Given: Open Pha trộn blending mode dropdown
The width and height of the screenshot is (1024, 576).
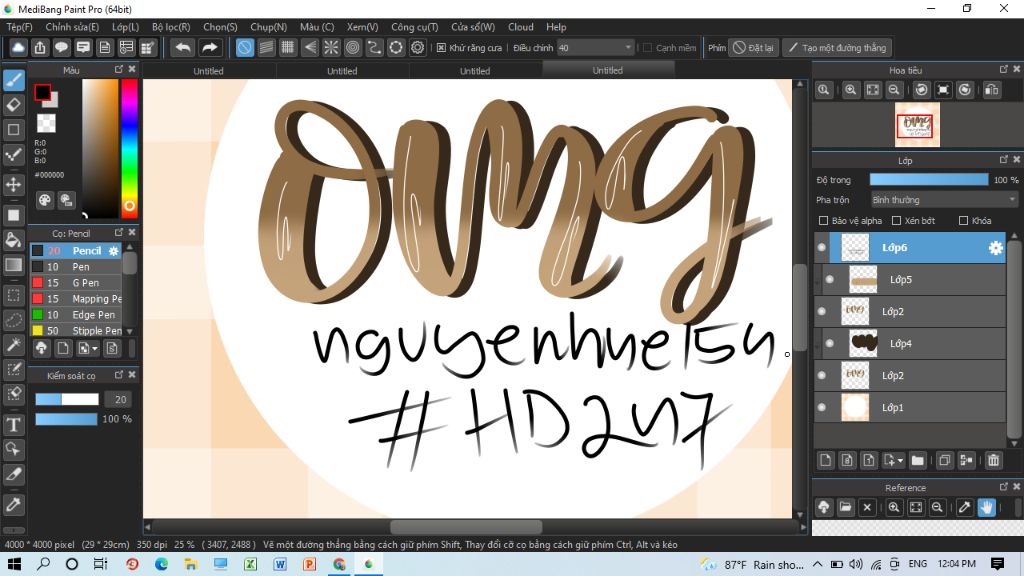Looking at the screenshot, I should click(x=944, y=200).
